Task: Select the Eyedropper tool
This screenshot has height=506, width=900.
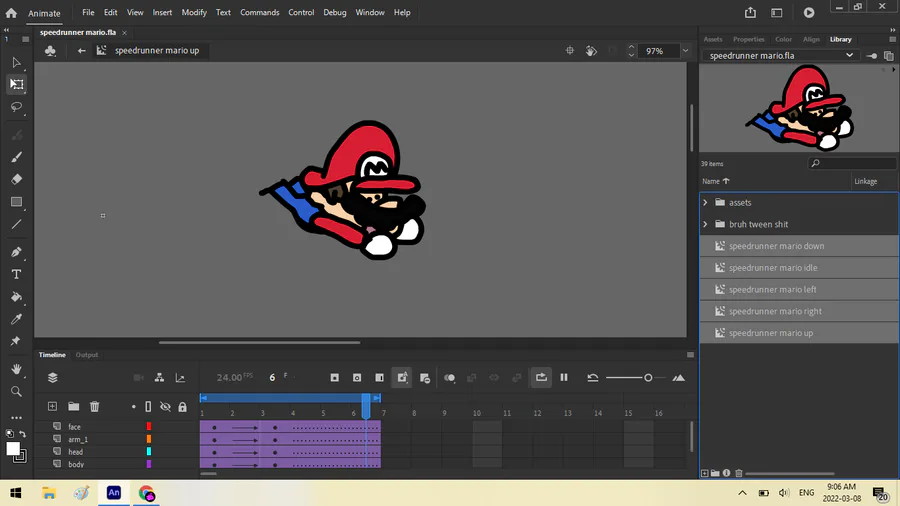Action: (16, 319)
